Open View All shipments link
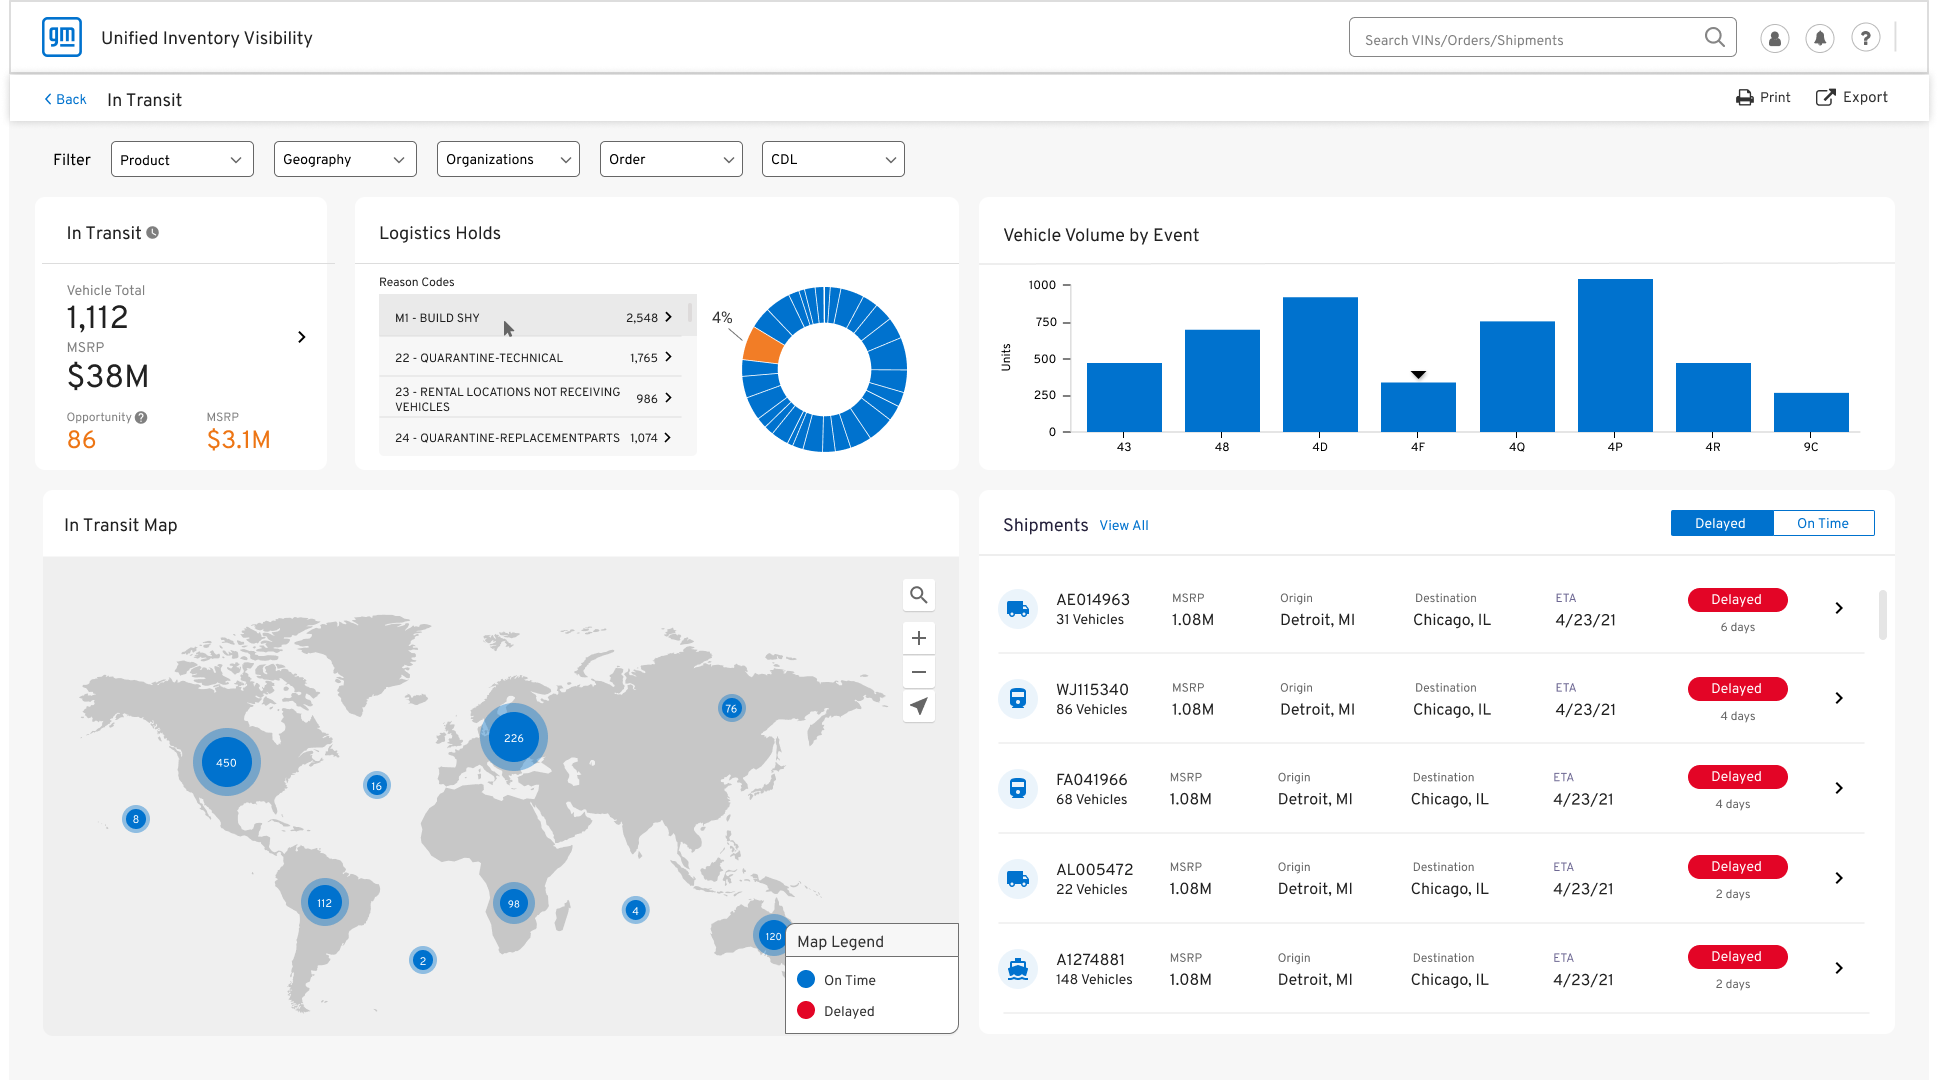The image size is (1939, 1080). 1124,526
